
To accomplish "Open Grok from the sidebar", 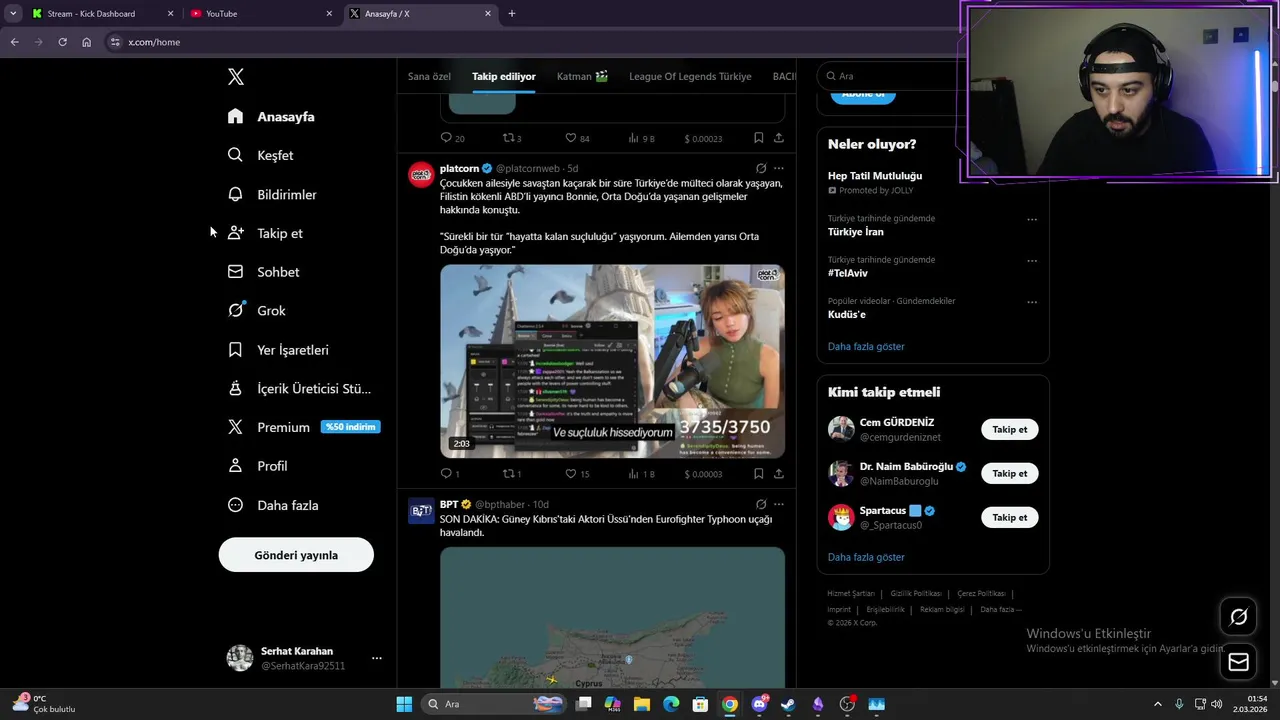I will point(257,311).
